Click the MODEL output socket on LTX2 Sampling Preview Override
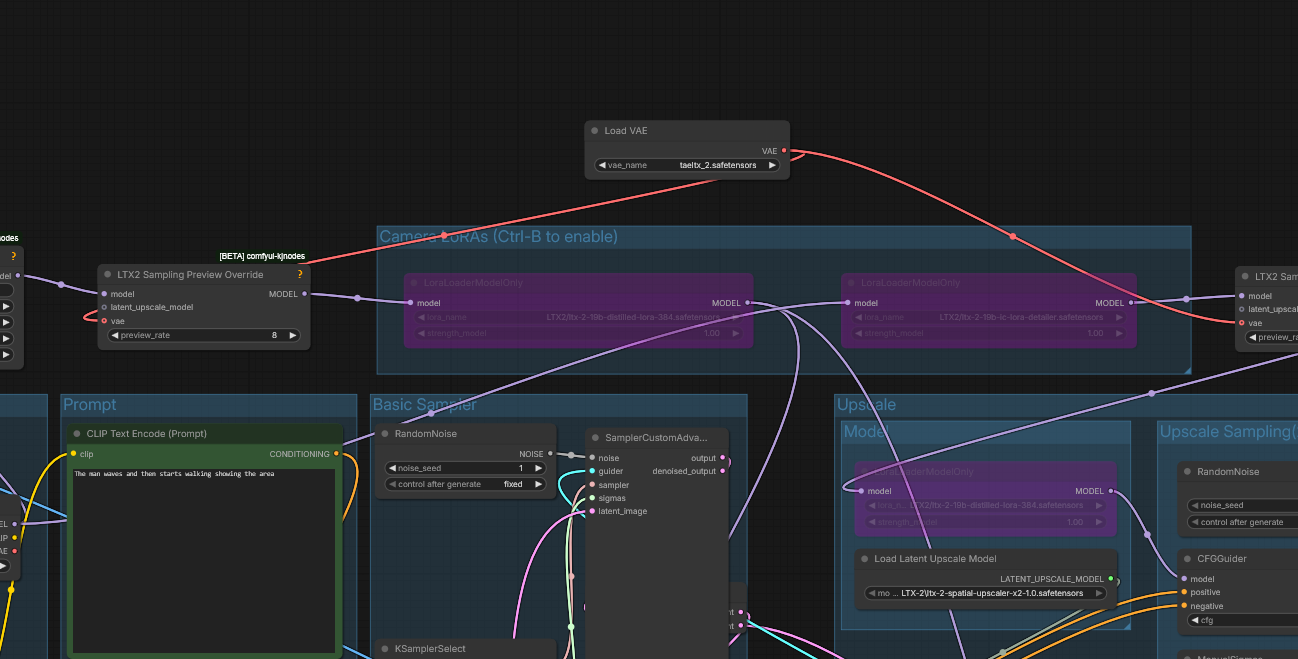Image resolution: width=1298 pixels, height=659 pixels. click(x=305, y=294)
